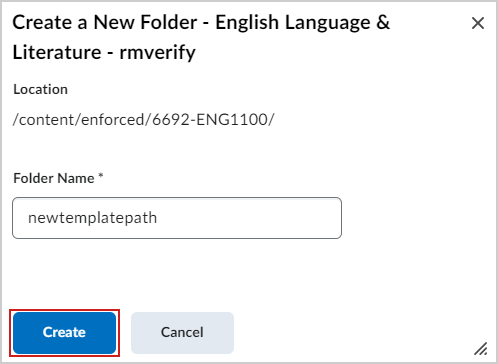Click the required asterisk next to Folder Name
Image resolution: width=498 pixels, height=364 pixels.
coord(101,175)
